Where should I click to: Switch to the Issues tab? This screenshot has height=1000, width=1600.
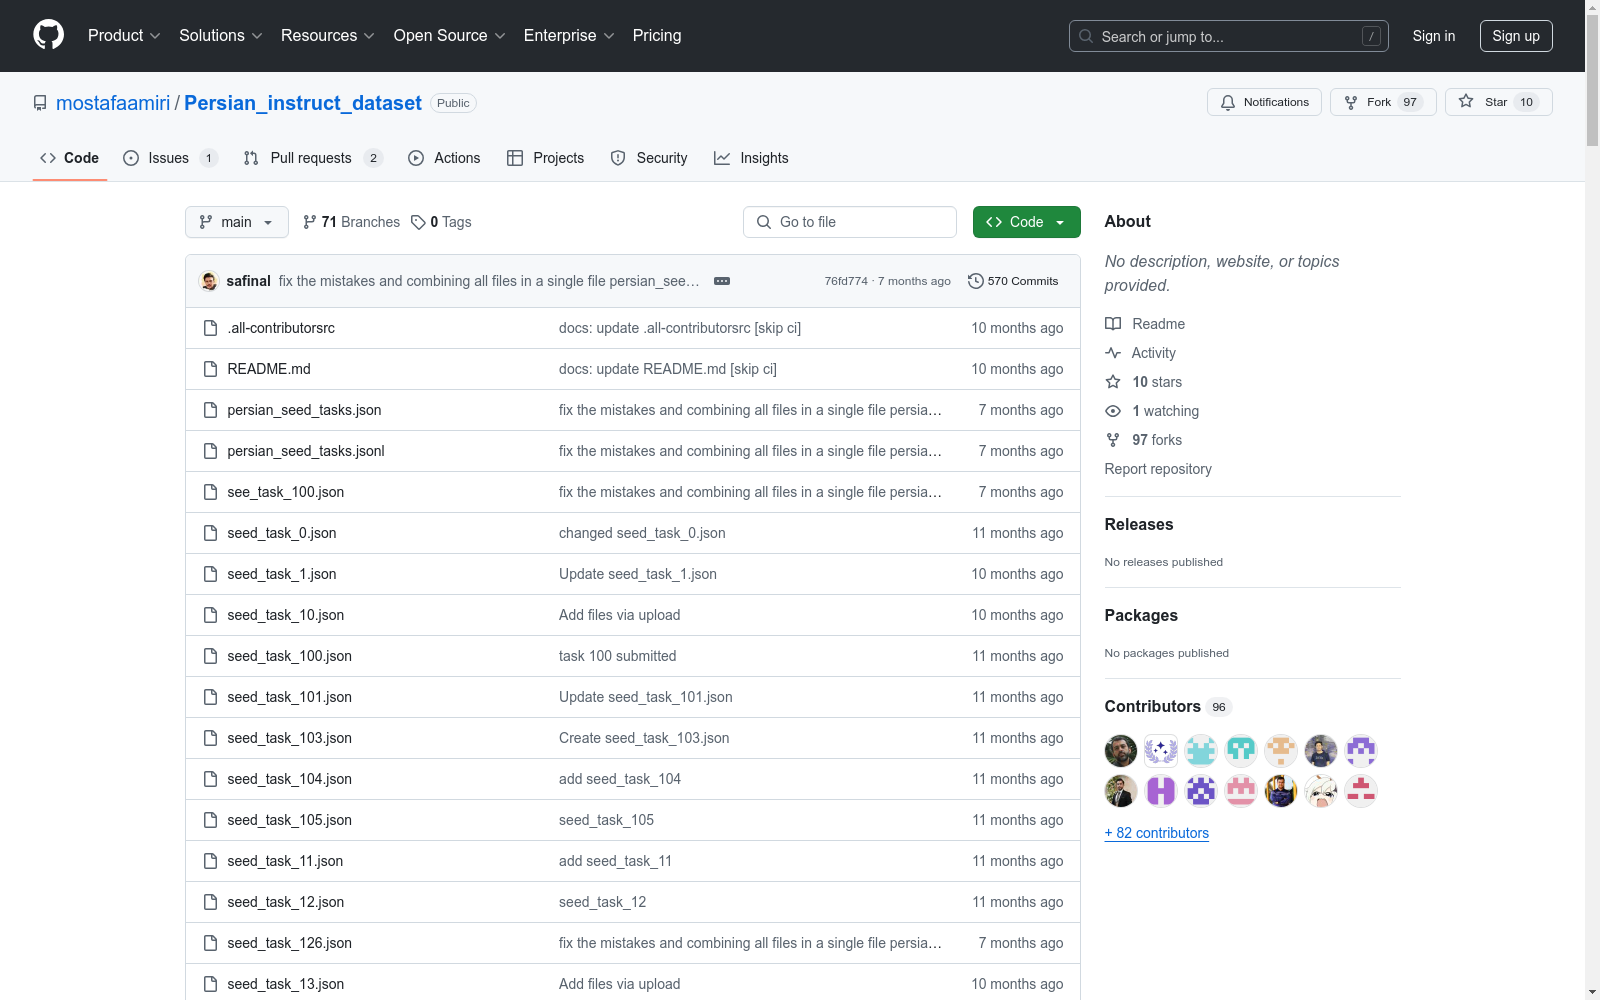pyautogui.click(x=170, y=158)
